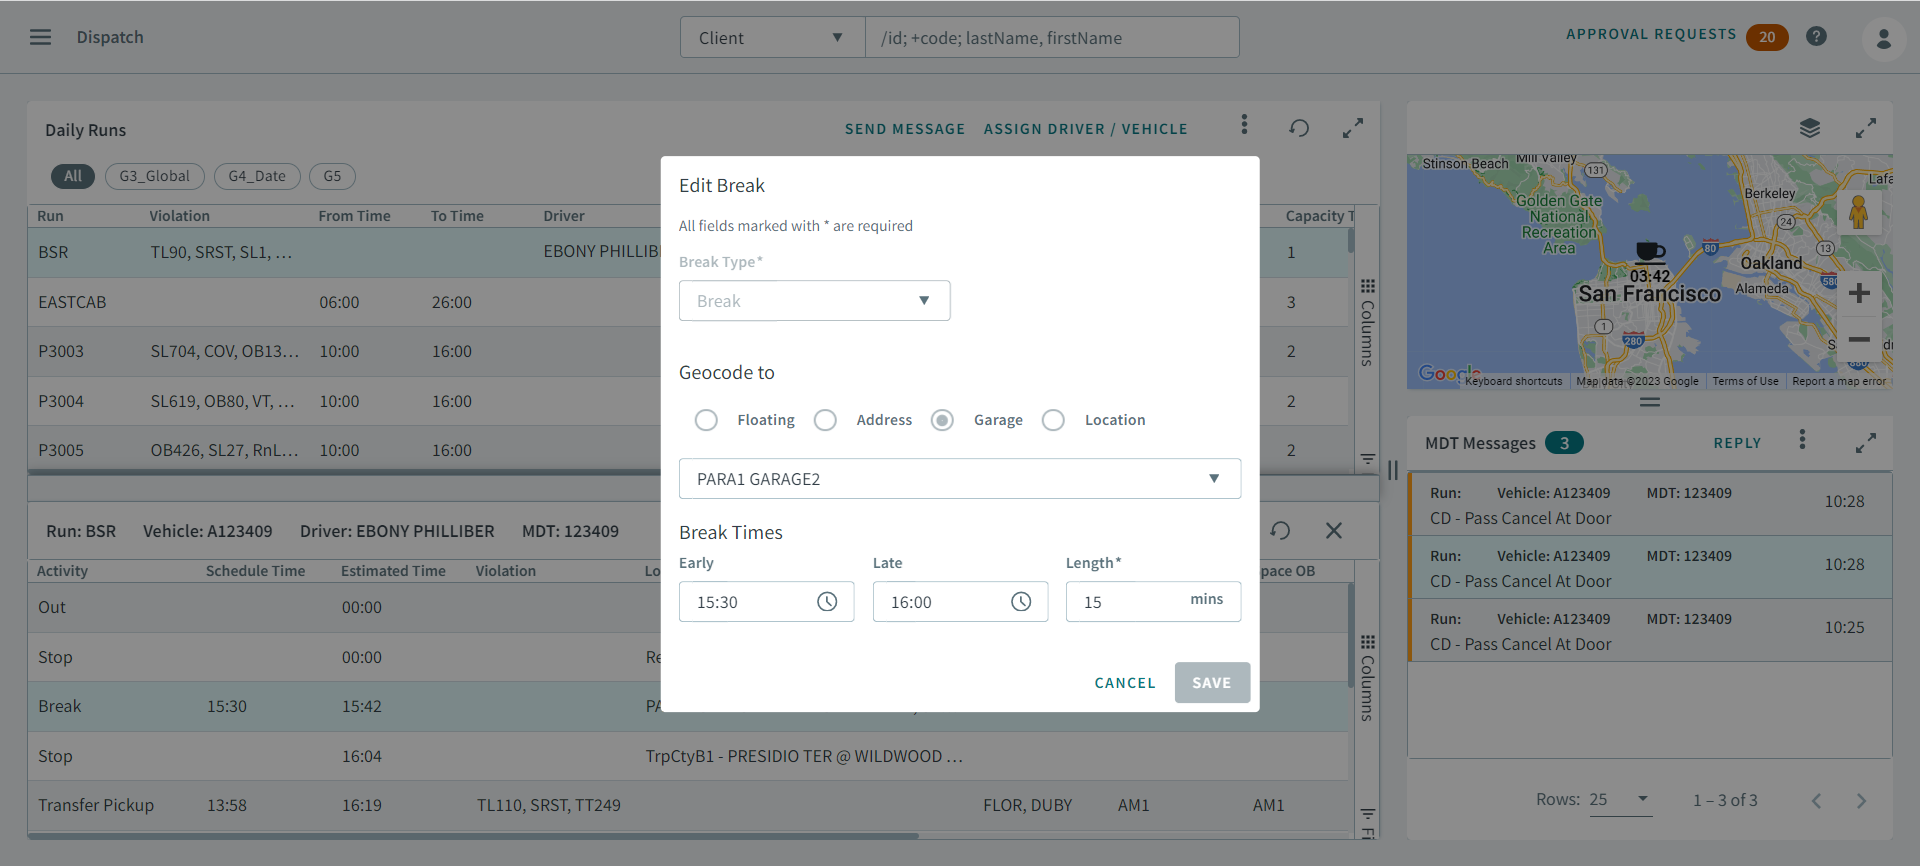This screenshot has height=866, width=1920.
Task: Open the Client search type dropdown
Action: point(772,37)
